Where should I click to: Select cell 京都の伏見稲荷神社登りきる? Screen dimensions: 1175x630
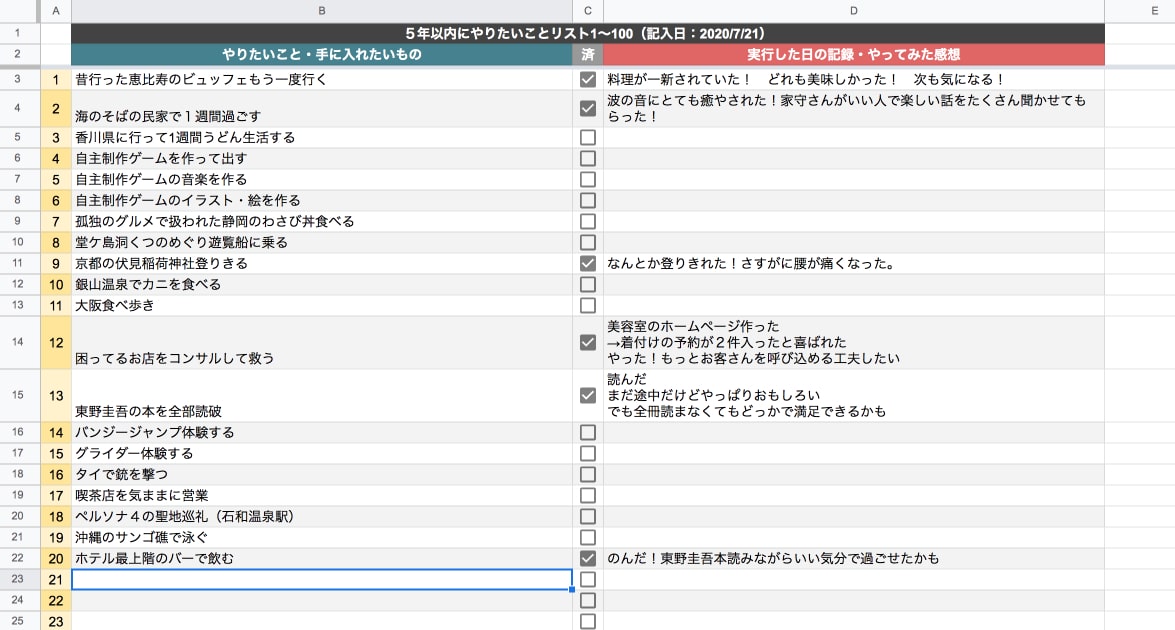coord(321,264)
